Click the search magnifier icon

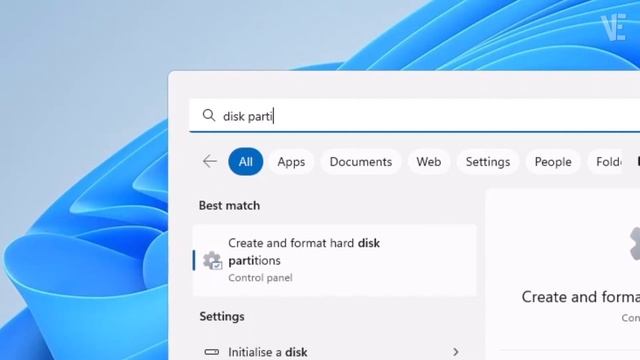click(209, 116)
